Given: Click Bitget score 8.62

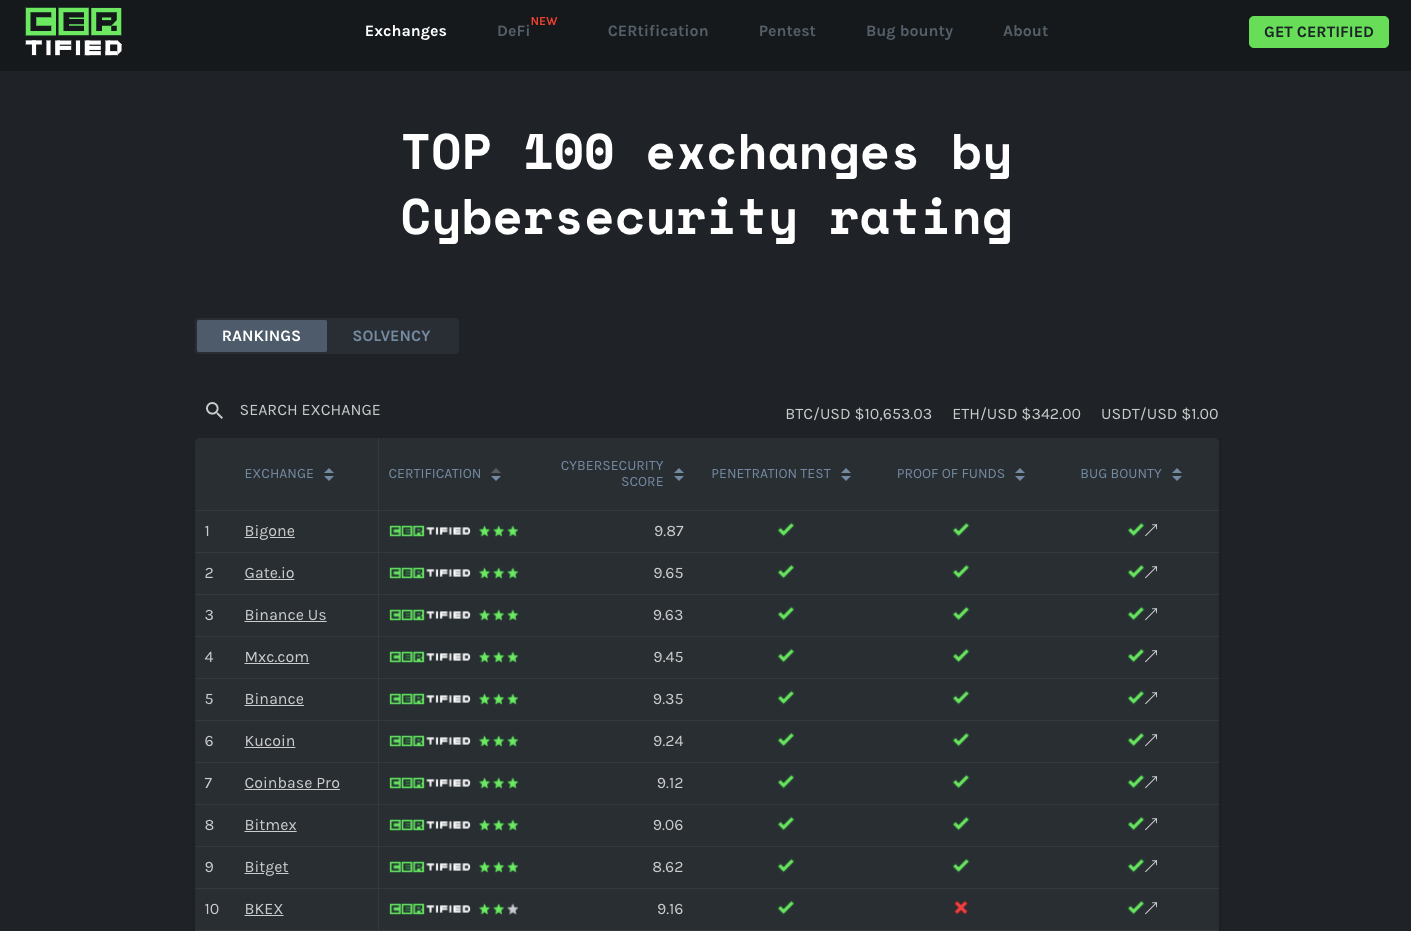Looking at the screenshot, I should 668,867.
